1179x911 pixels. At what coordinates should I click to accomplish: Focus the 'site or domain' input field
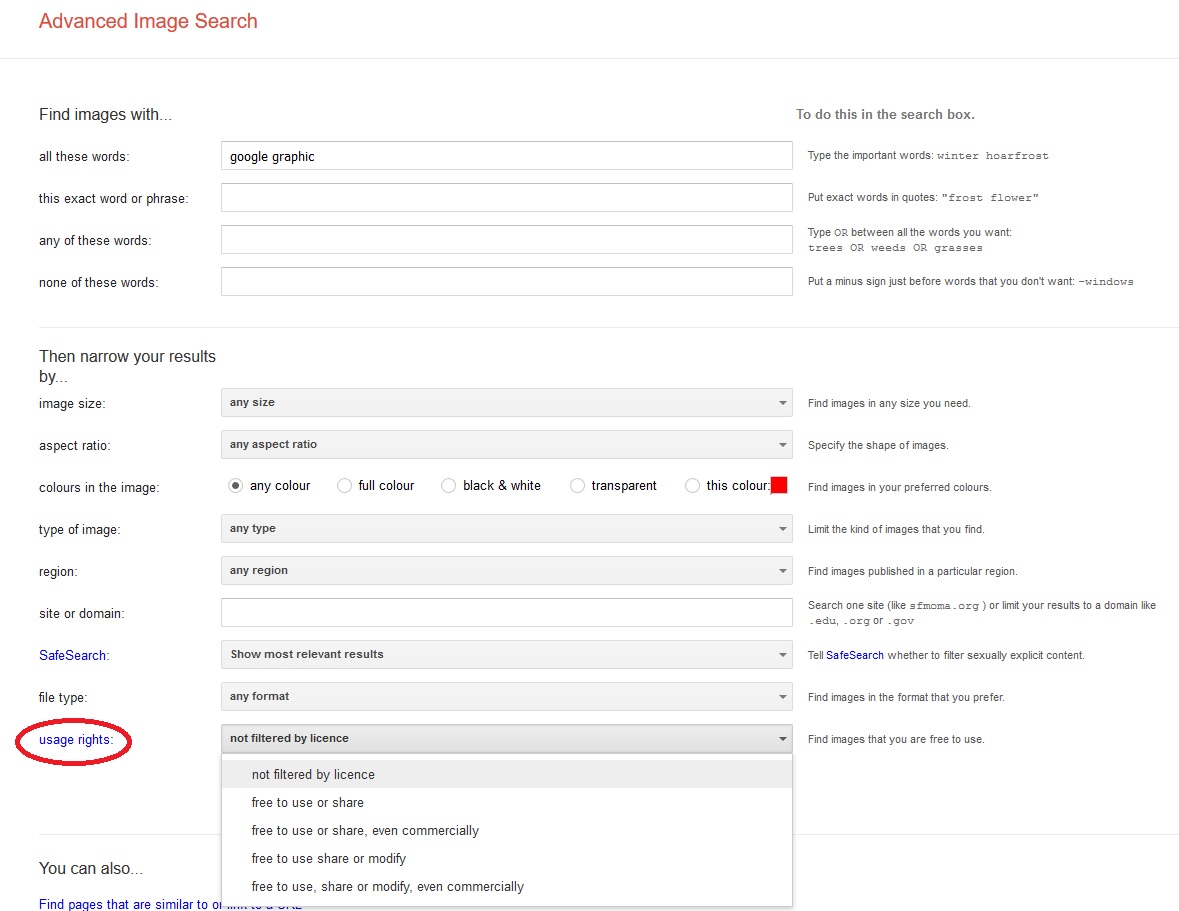506,613
